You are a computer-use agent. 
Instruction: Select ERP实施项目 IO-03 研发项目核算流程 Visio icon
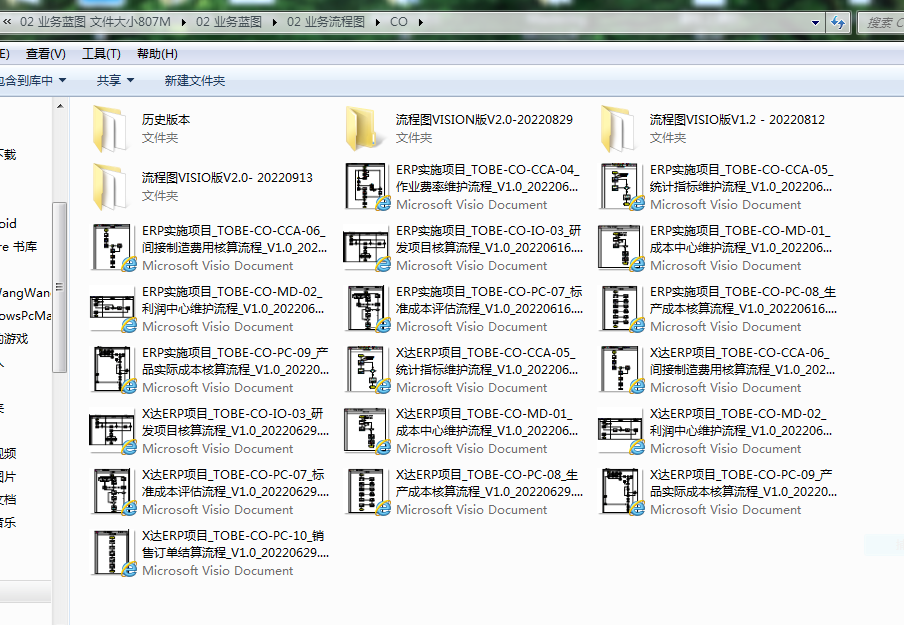point(366,248)
